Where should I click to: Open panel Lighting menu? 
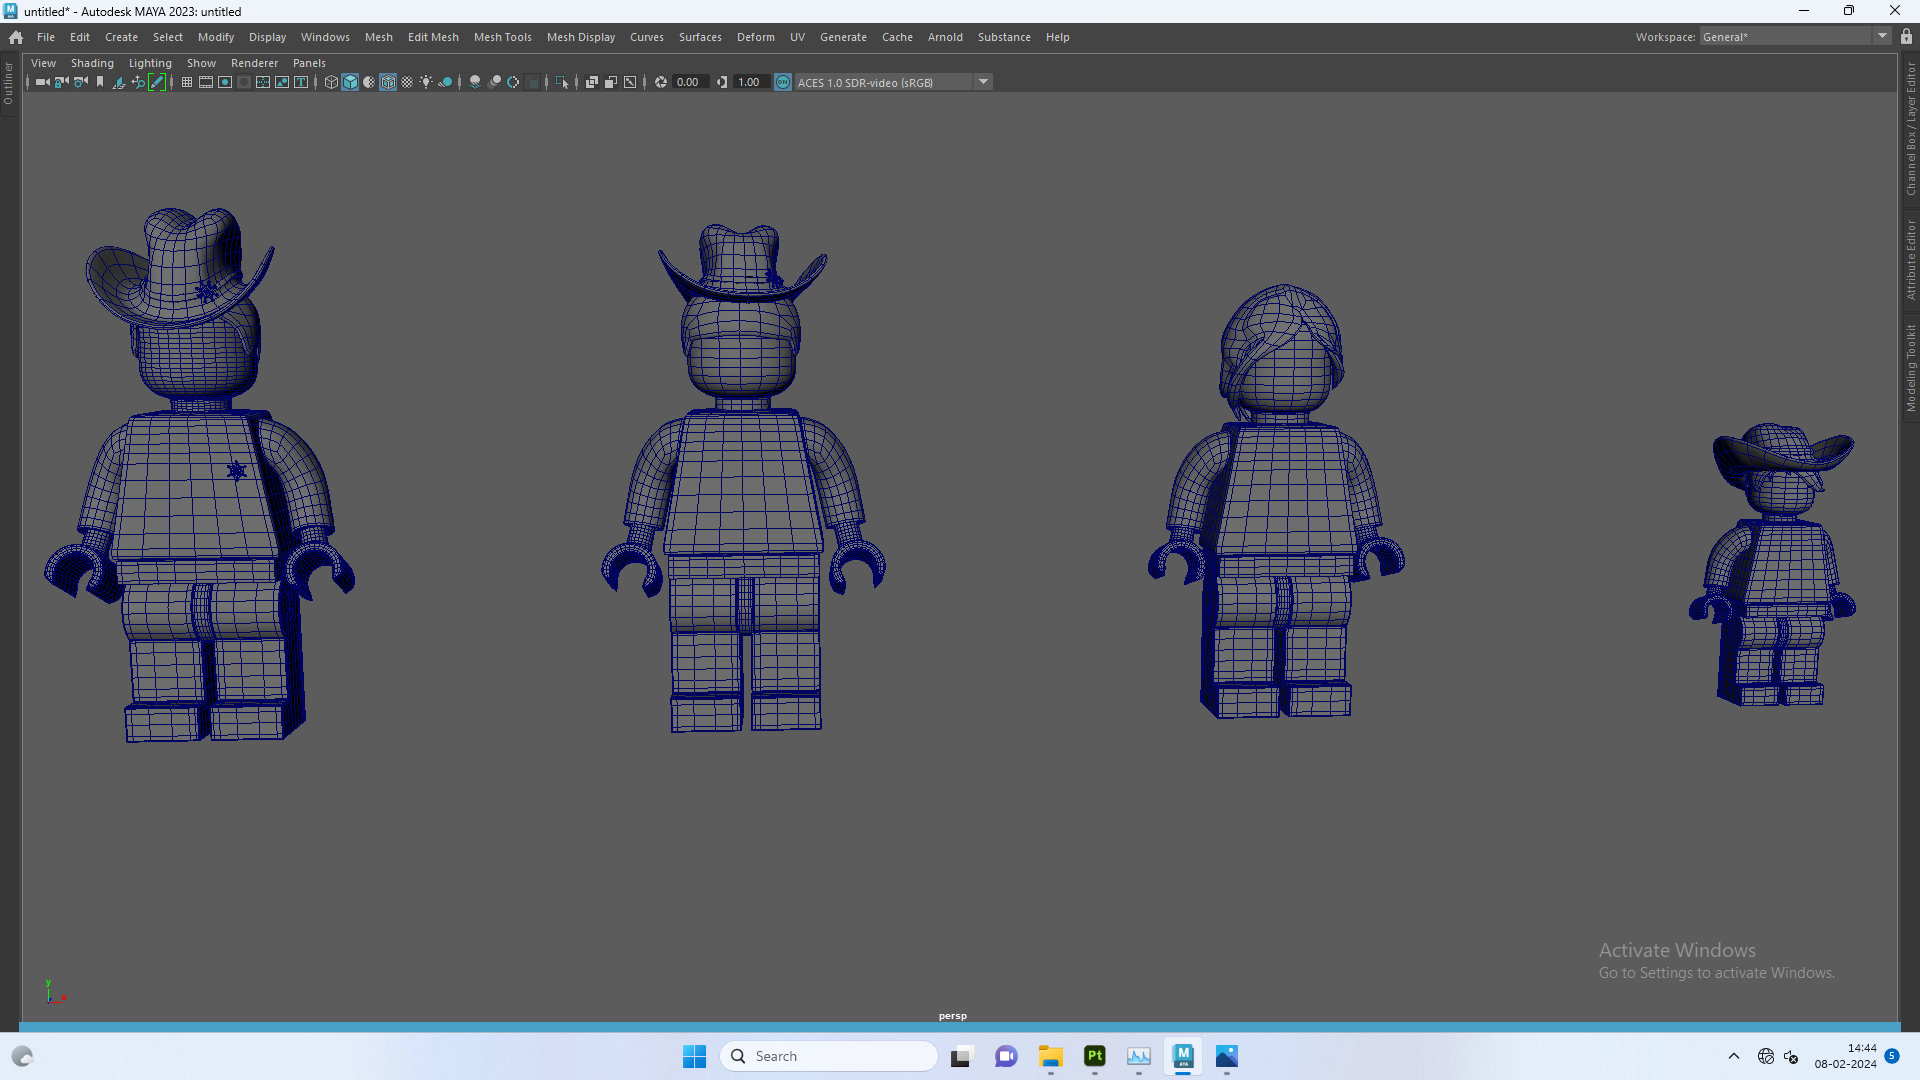point(150,63)
